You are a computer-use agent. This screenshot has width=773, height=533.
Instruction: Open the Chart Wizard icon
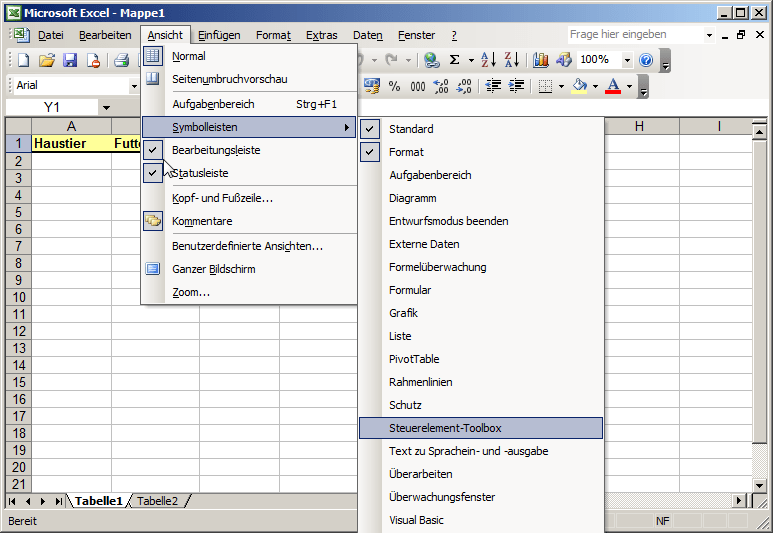(x=541, y=60)
